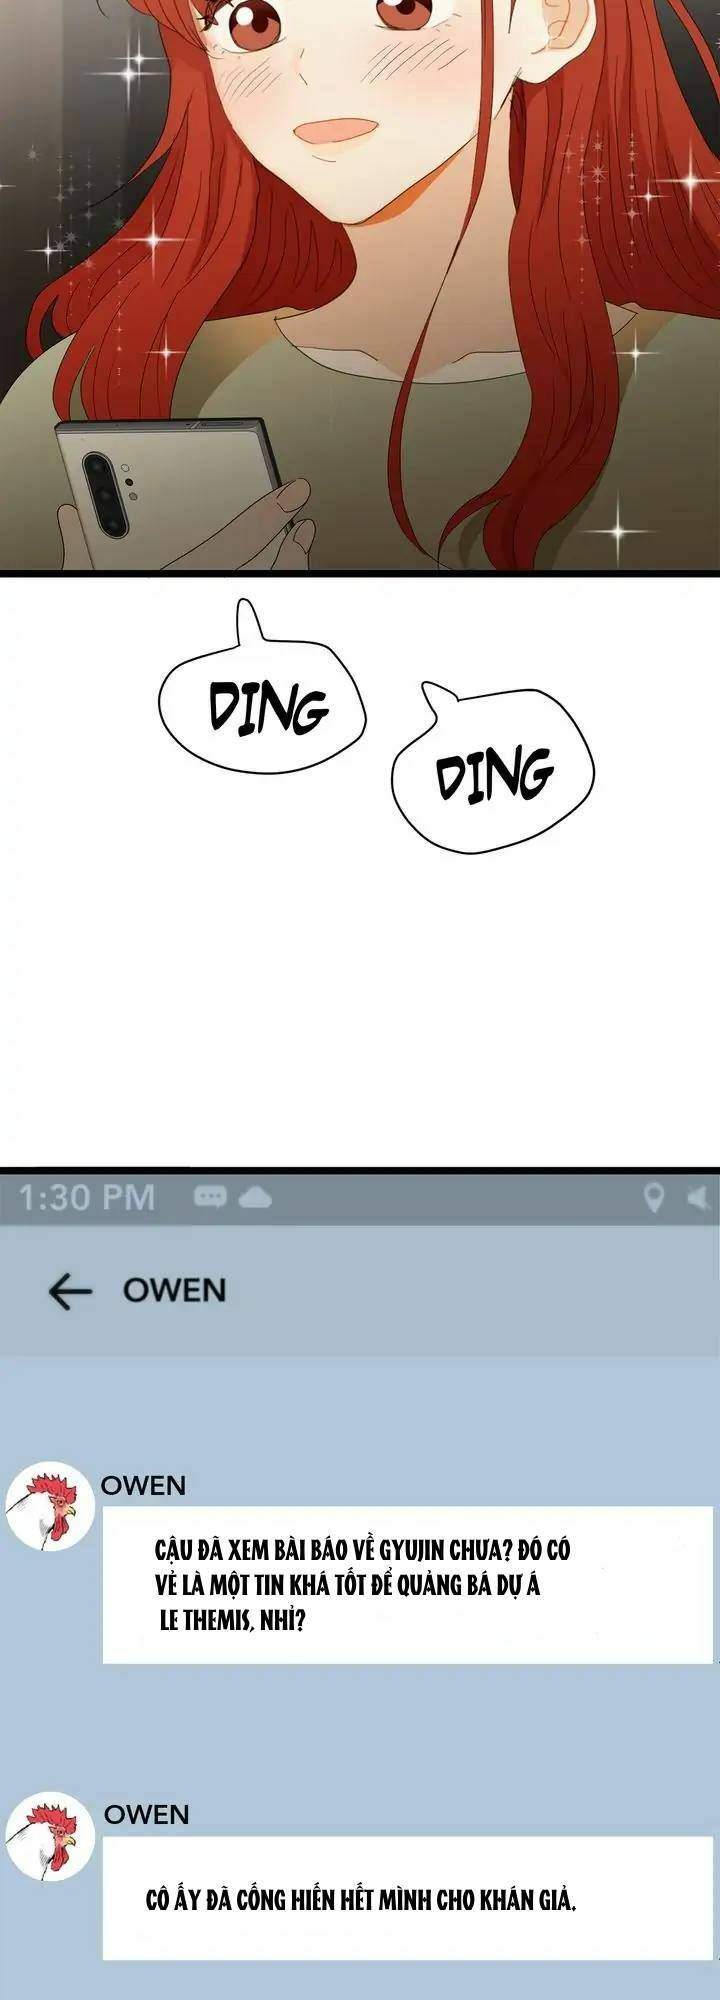
Task: Click the second DING speech bubble
Action: point(494,770)
